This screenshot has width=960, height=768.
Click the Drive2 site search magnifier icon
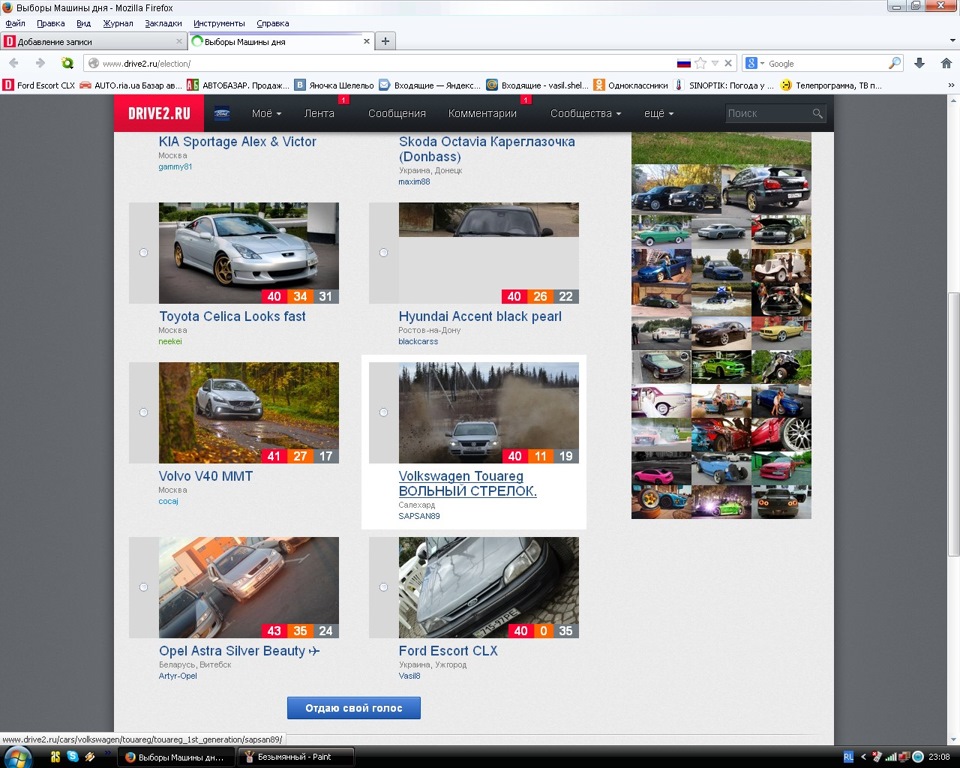tap(817, 113)
